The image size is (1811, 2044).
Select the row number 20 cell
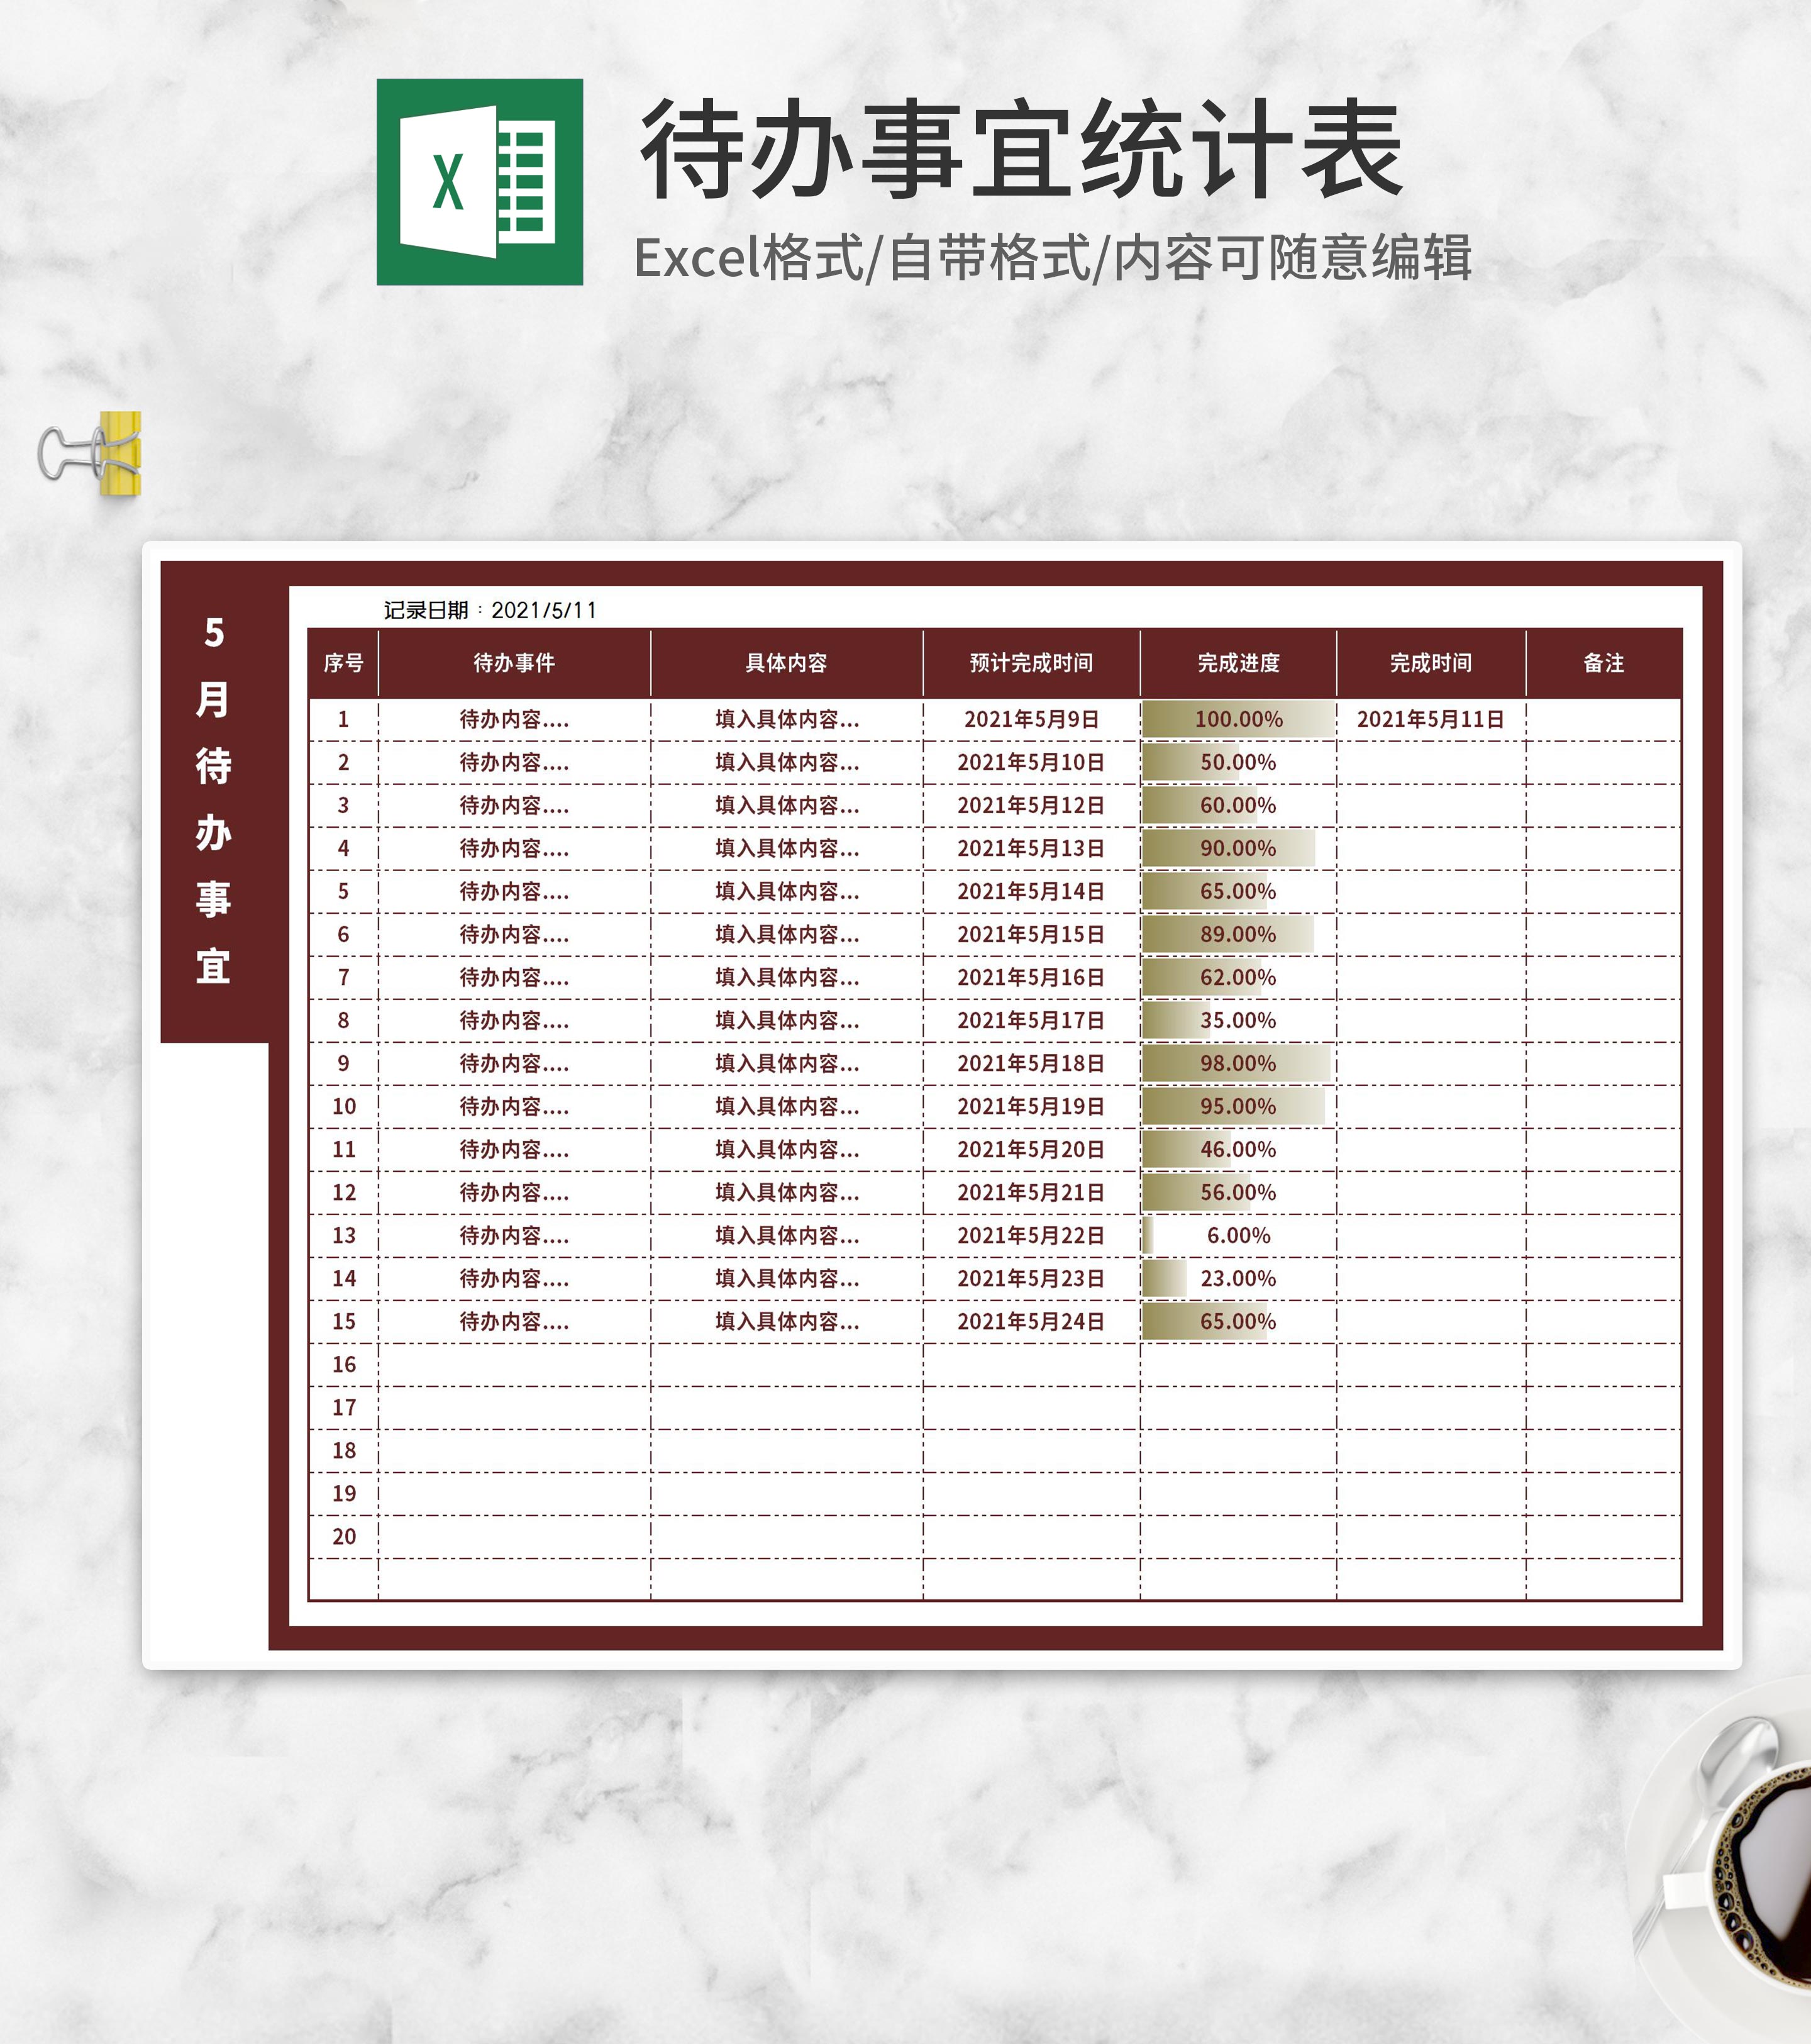tap(343, 1536)
